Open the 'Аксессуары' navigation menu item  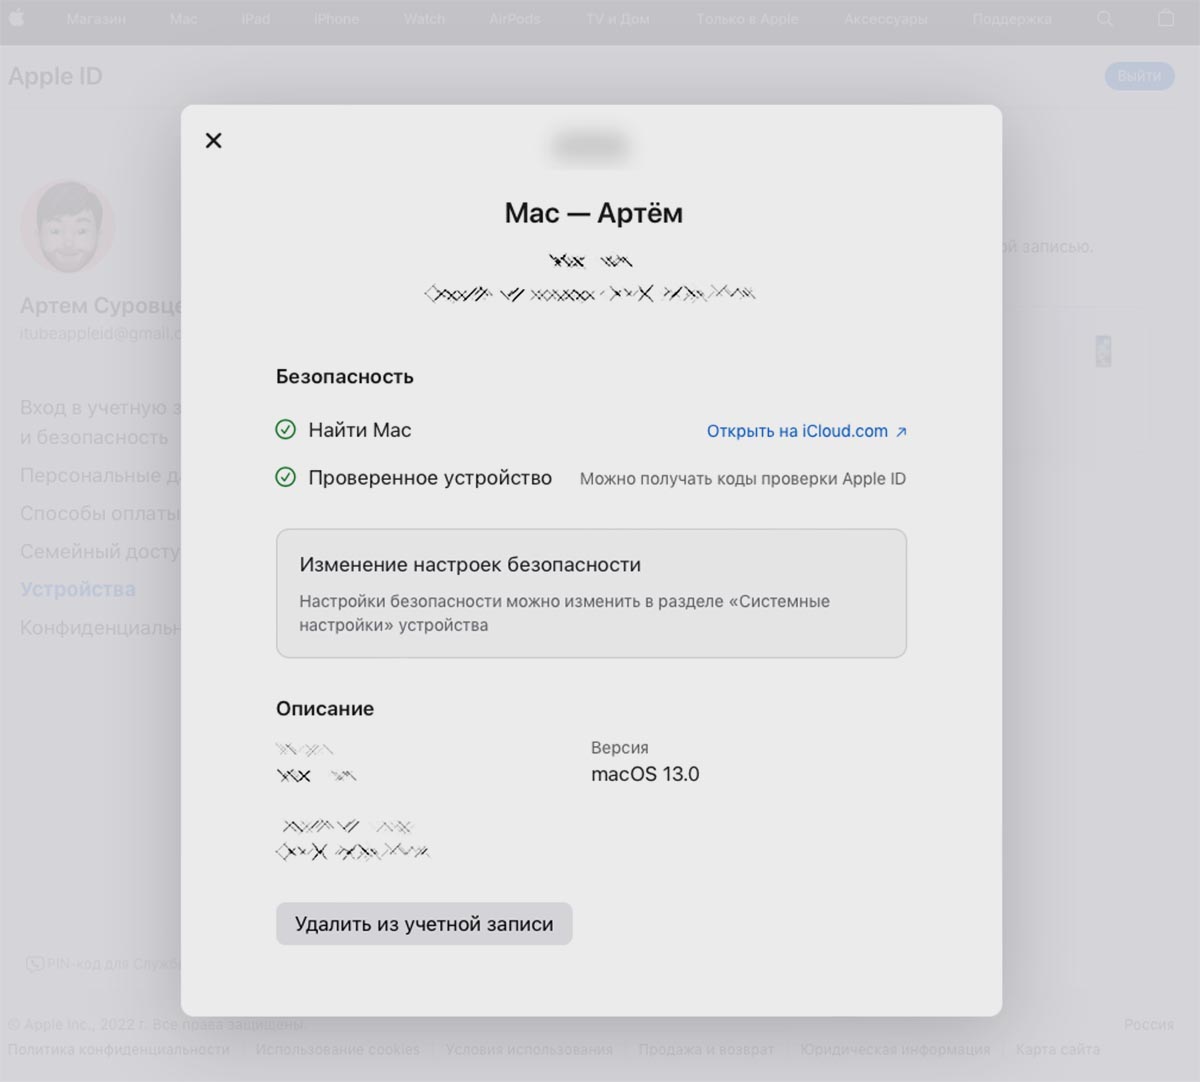tap(886, 19)
